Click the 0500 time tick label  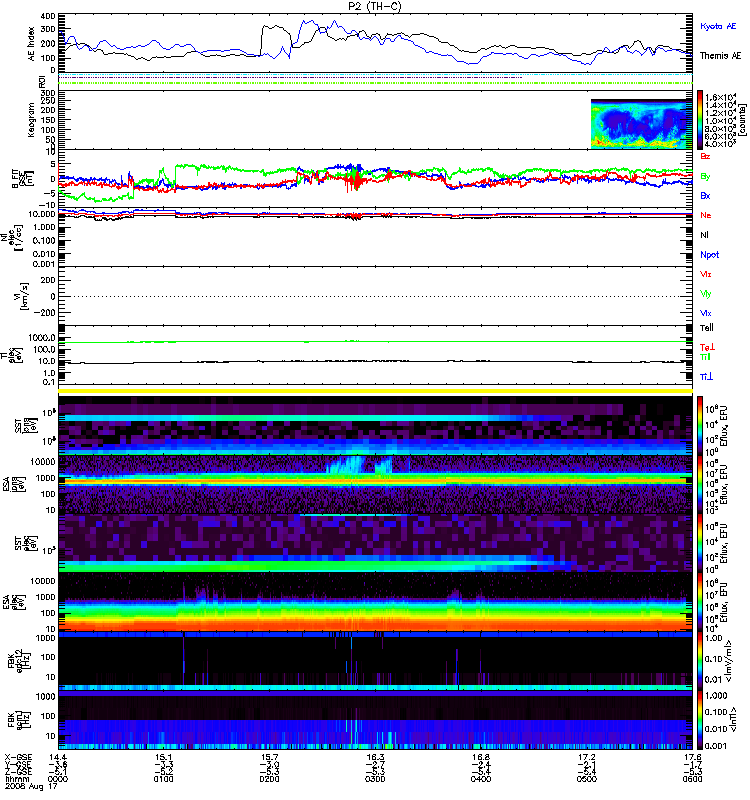pos(587,779)
